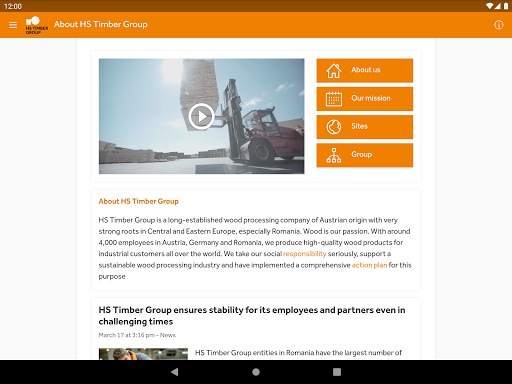Open the Our mission page
512x384 pixels.
point(365,99)
